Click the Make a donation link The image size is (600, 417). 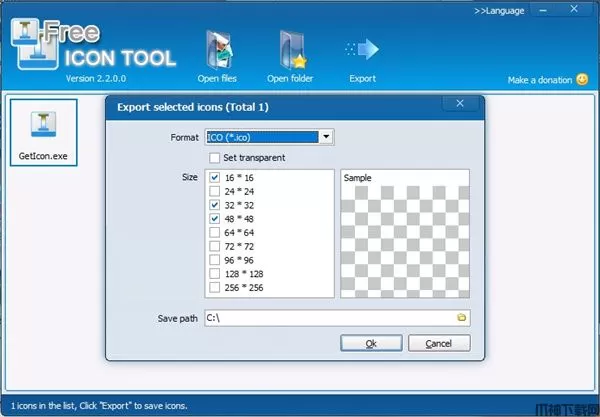[x=540, y=80]
